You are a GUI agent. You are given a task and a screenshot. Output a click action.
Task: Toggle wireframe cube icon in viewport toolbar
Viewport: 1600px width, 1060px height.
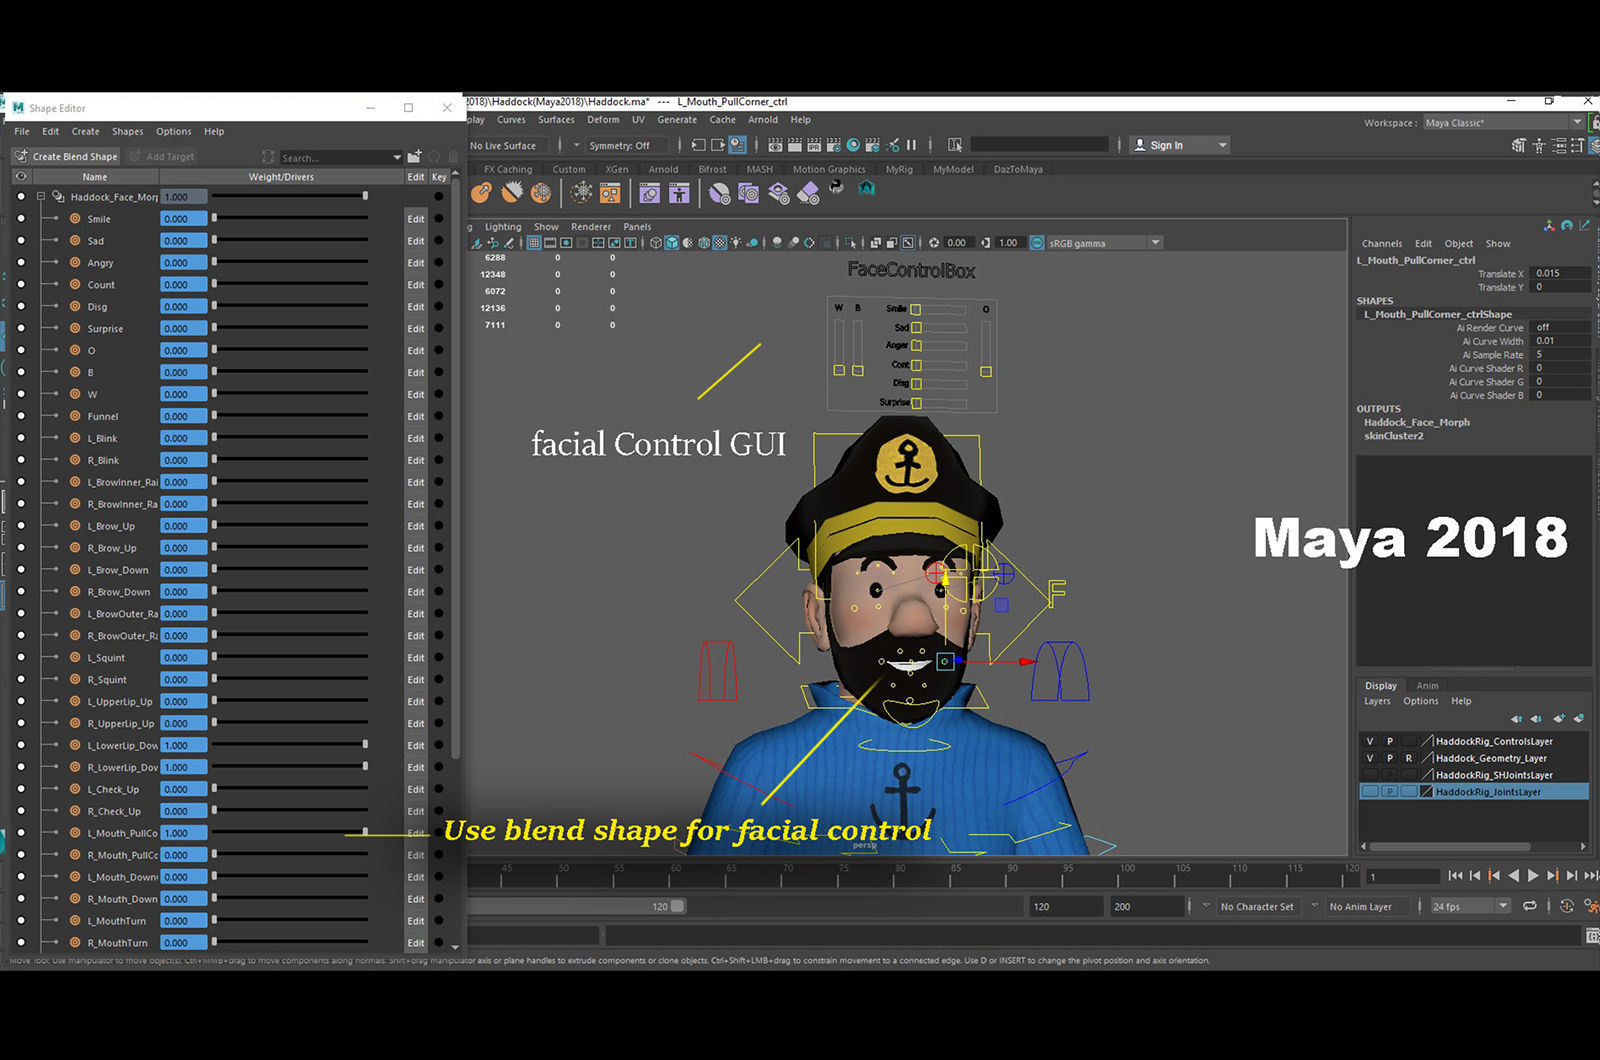656,242
